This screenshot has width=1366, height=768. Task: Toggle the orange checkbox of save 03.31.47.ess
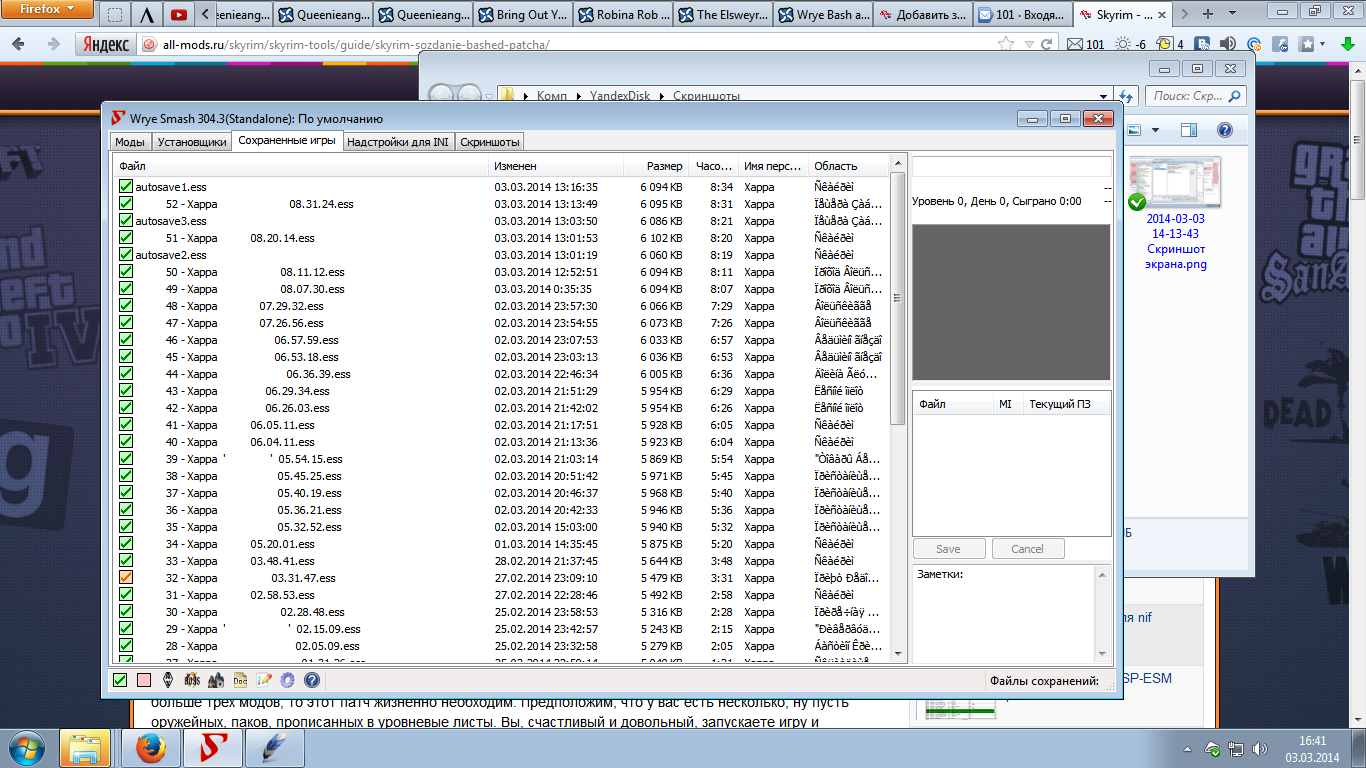[x=125, y=578]
